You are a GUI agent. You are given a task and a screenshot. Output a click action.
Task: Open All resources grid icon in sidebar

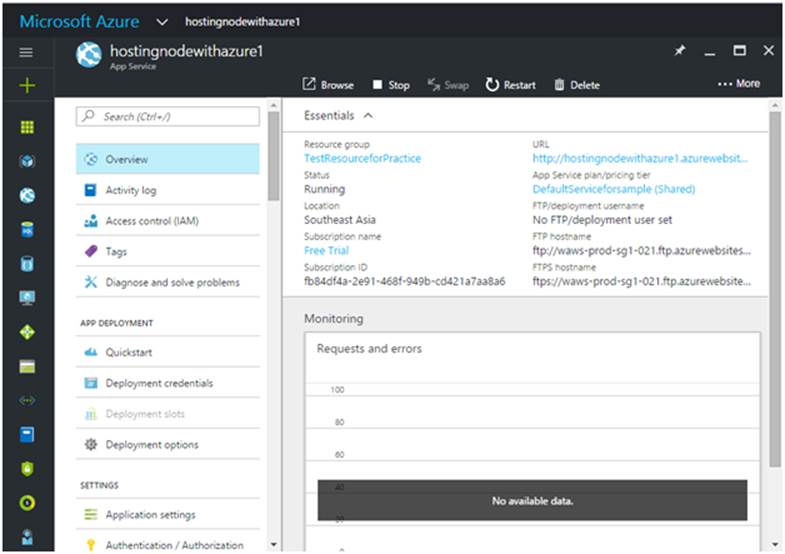click(27, 128)
